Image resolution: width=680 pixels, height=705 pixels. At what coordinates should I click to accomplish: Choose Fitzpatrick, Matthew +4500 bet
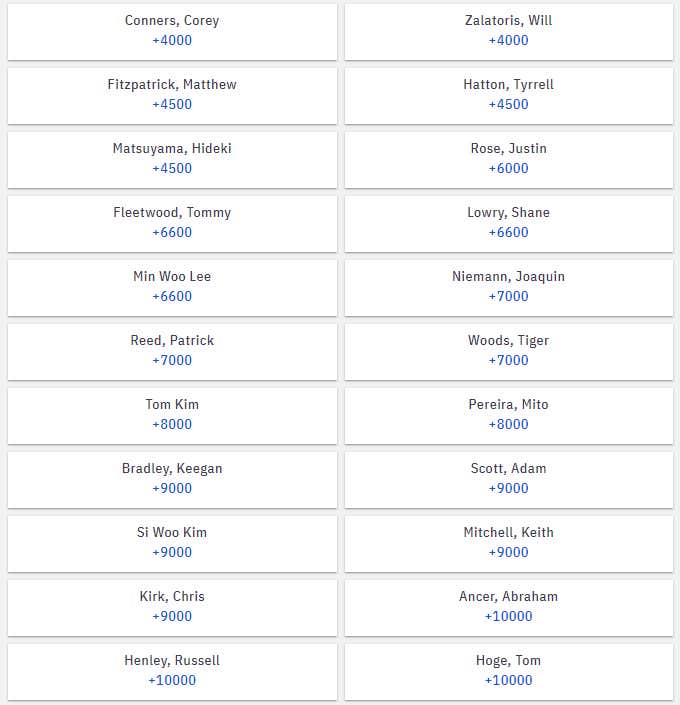pos(172,96)
